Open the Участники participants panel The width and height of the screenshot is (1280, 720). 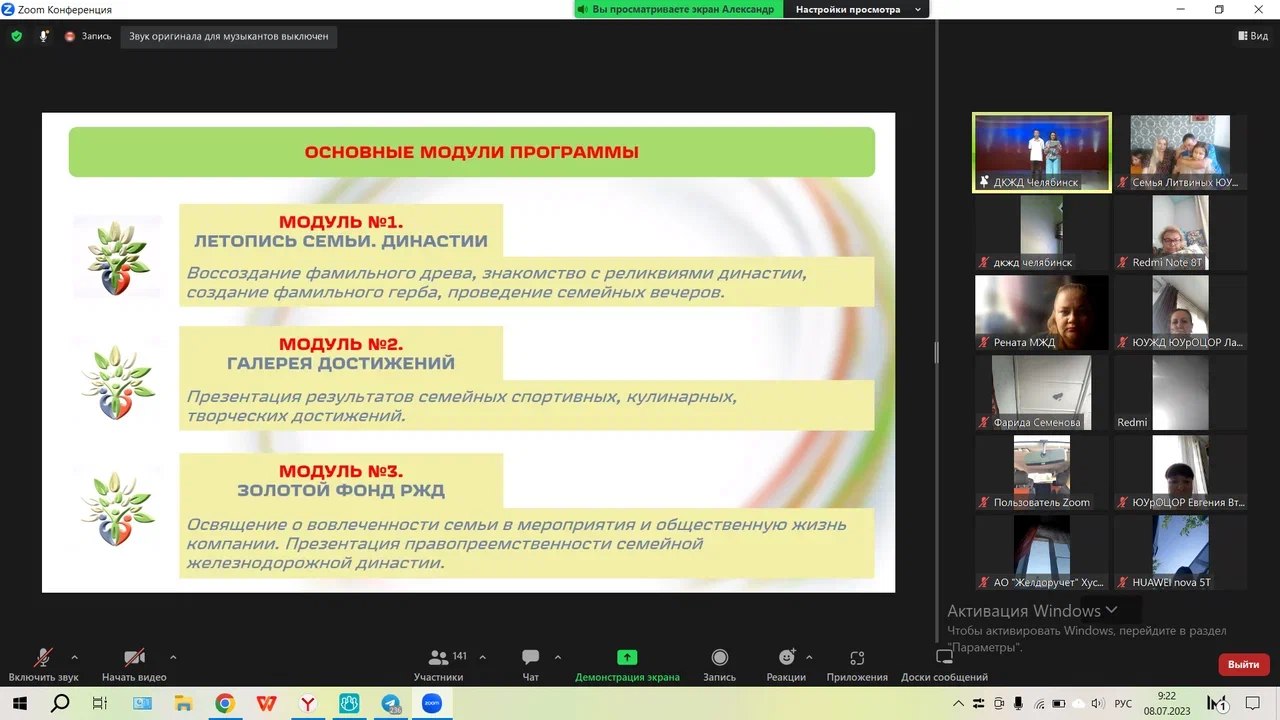pyautogui.click(x=439, y=665)
